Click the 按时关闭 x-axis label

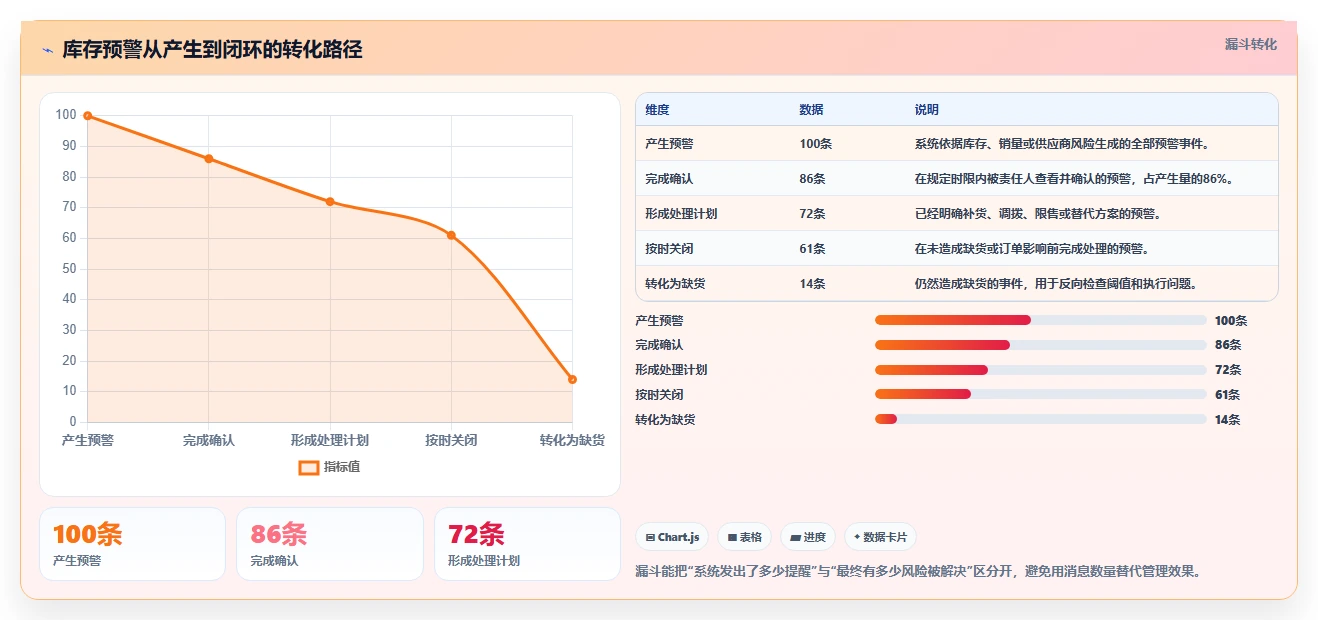click(451, 440)
